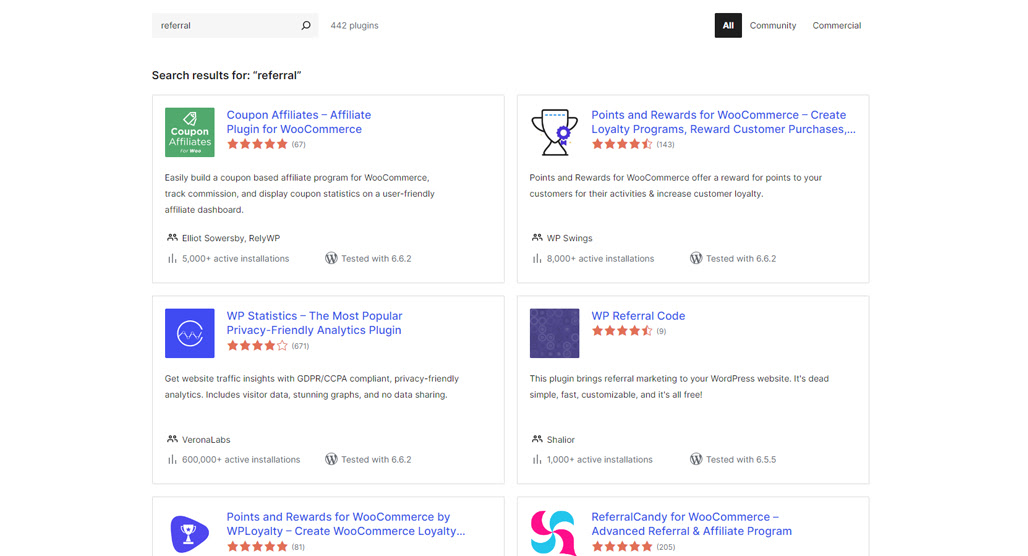Click the active installations bar icon for WP Statistics
Viewport: 1028px width, 556px height.
pos(172,460)
